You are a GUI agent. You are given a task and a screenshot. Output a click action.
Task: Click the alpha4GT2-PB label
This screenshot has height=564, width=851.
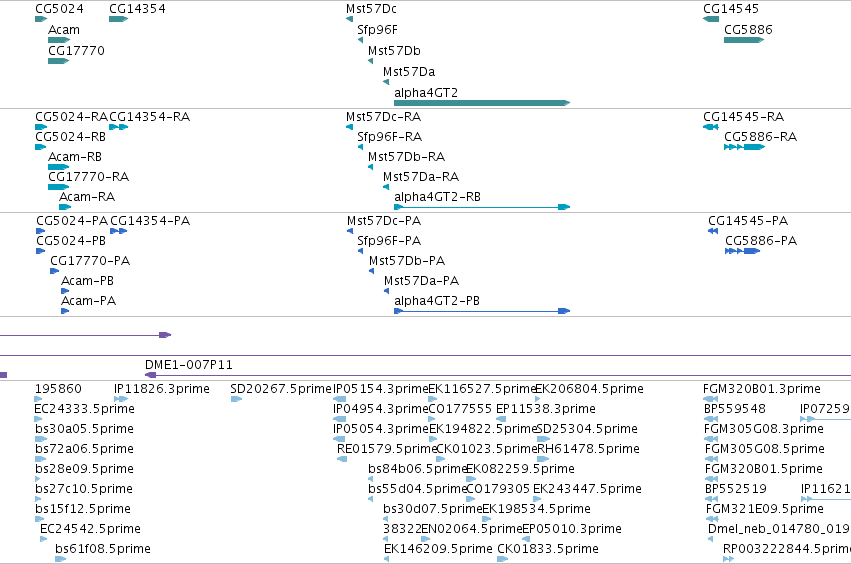(437, 301)
